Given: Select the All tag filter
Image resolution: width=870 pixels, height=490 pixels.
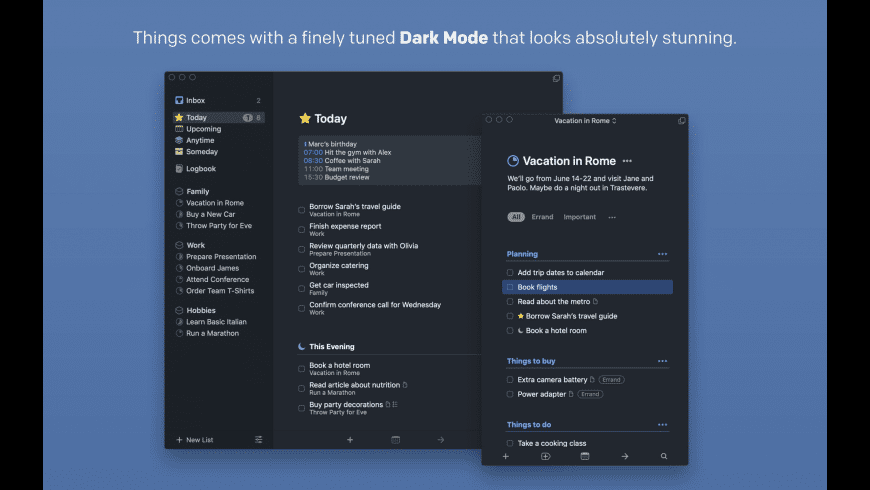Looking at the screenshot, I should tap(516, 217).
